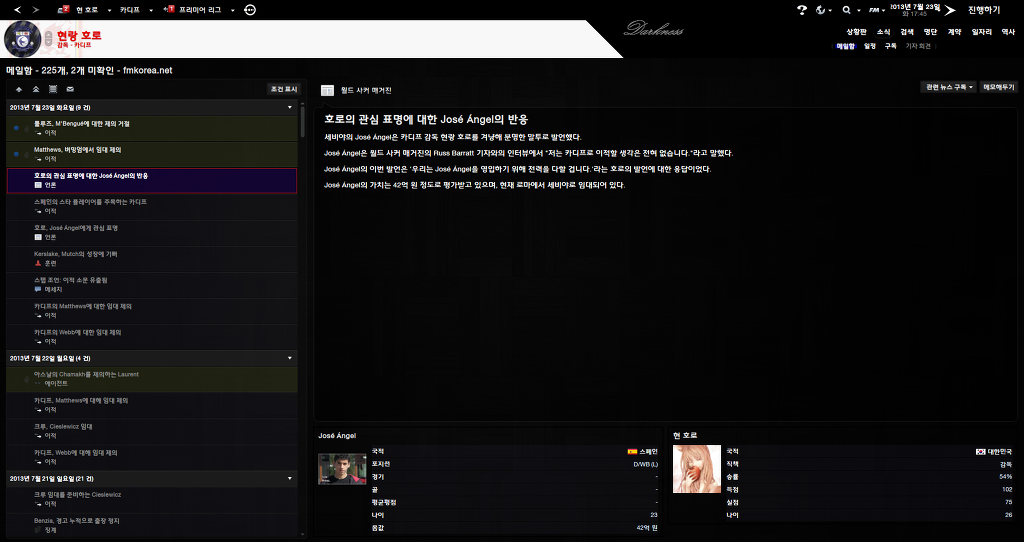Viewport: 1024px width, 542px height.
Task: Open the 현 호로 dropdown arrow
Action: pos(109,10)
